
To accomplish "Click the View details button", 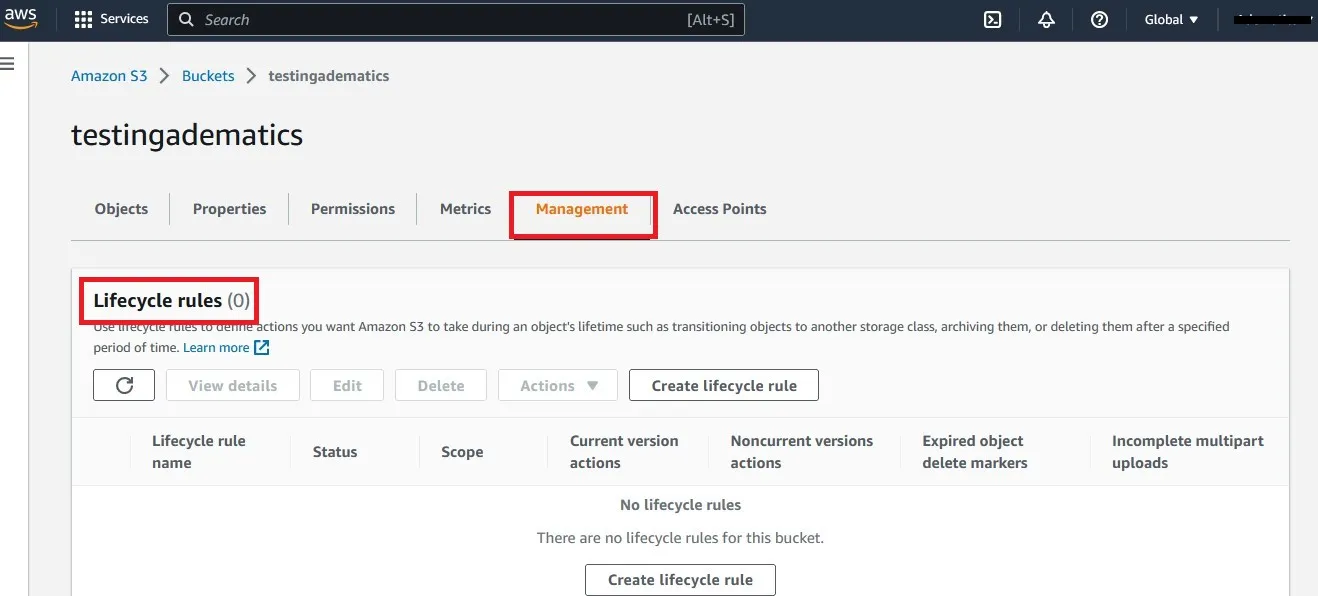I will click(x=232, y=385).
